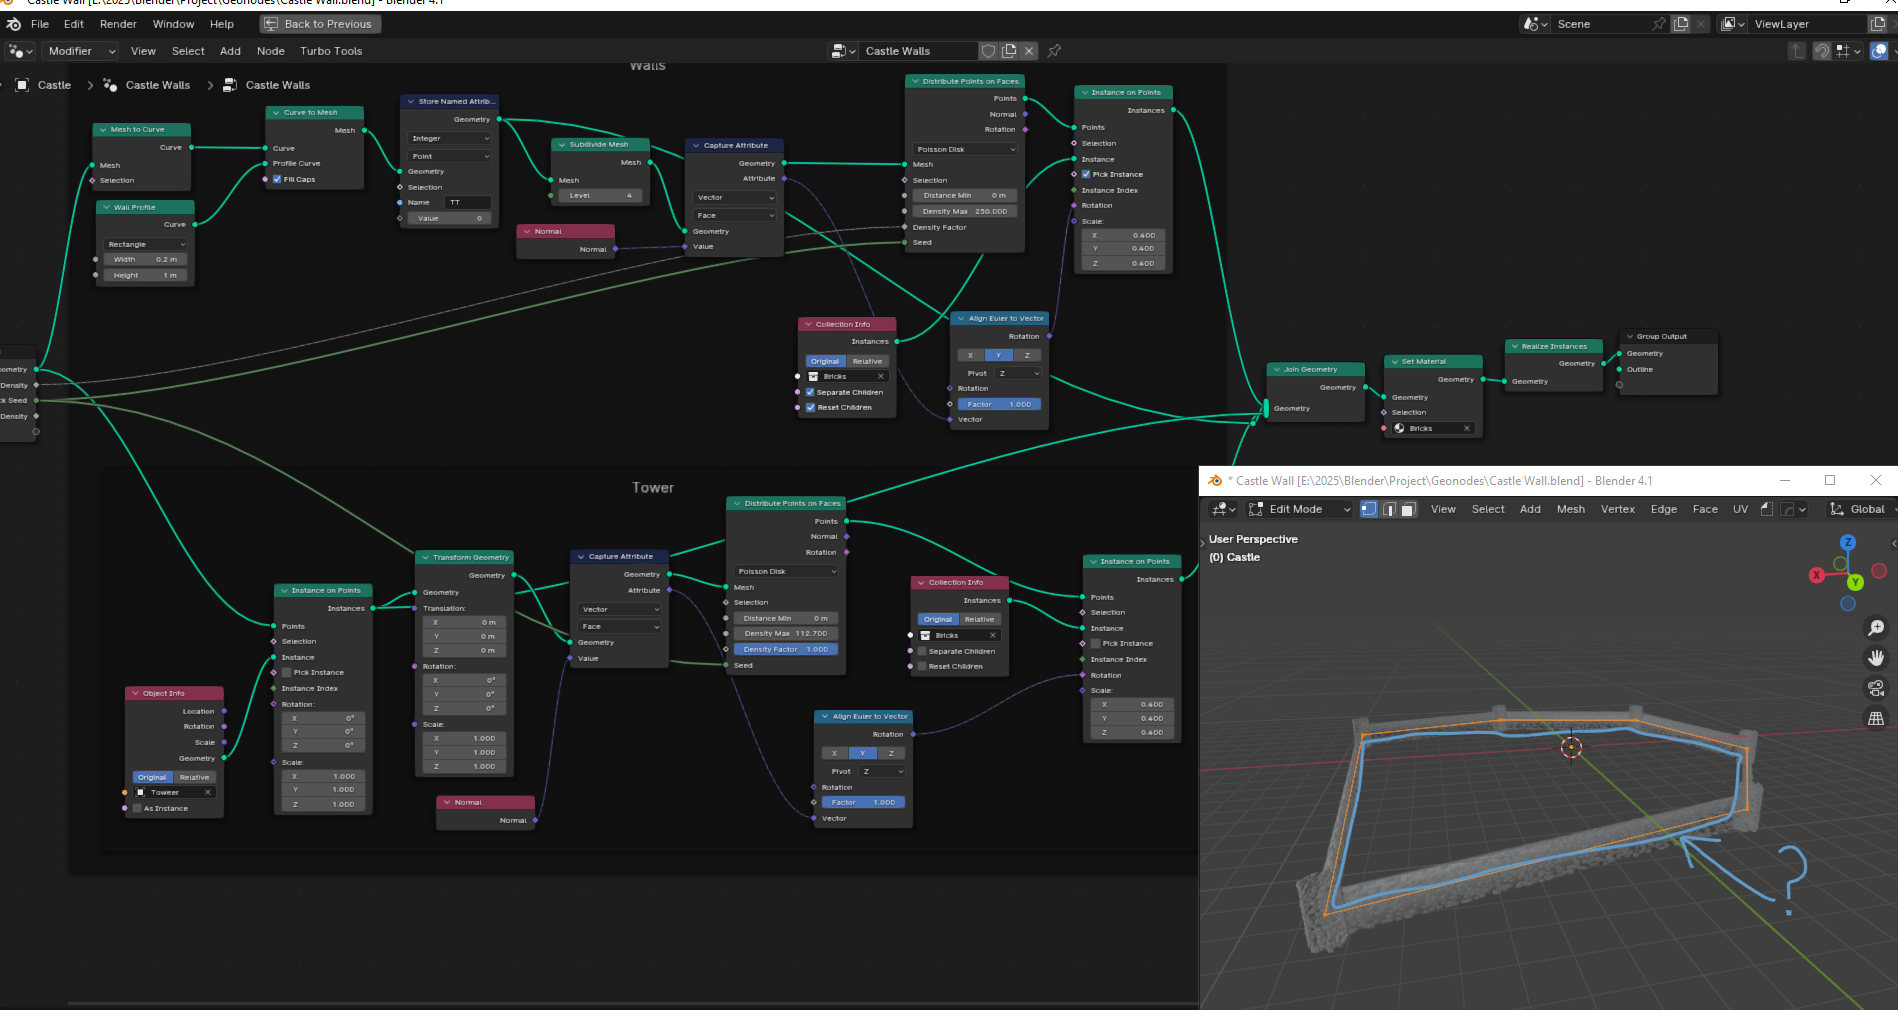Toggle the pin icon beside Castle Walls datablock

tap(1054, 51)
